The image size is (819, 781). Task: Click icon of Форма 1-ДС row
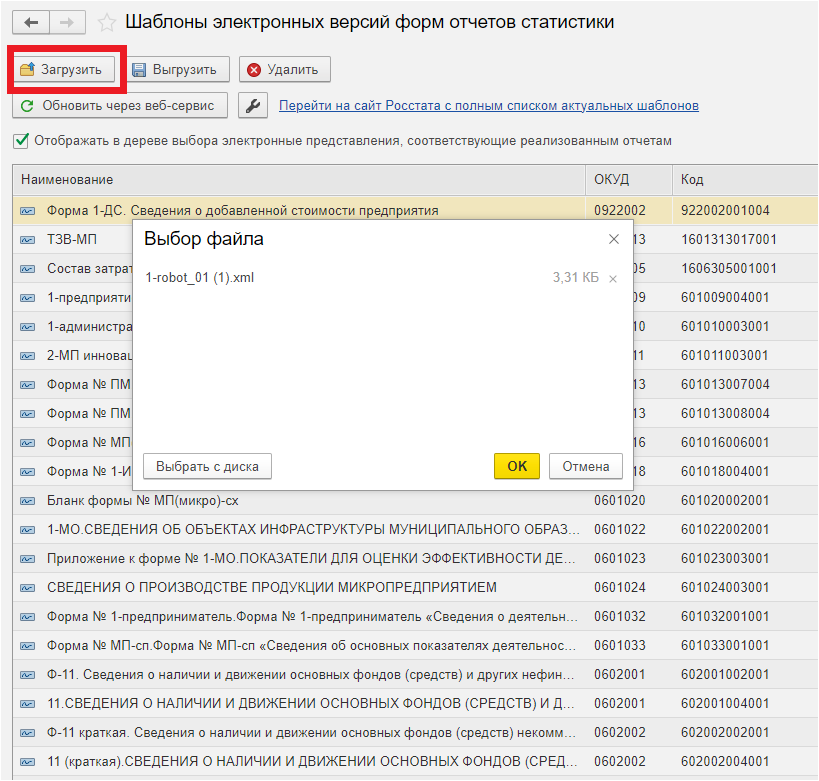click(x=28, y=211)
